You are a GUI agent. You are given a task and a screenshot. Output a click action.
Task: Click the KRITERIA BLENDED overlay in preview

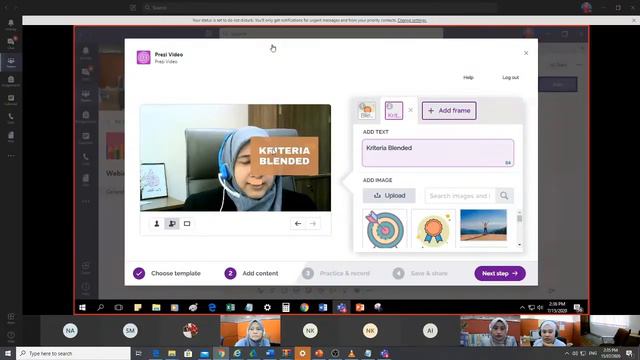tap(284, 156)
